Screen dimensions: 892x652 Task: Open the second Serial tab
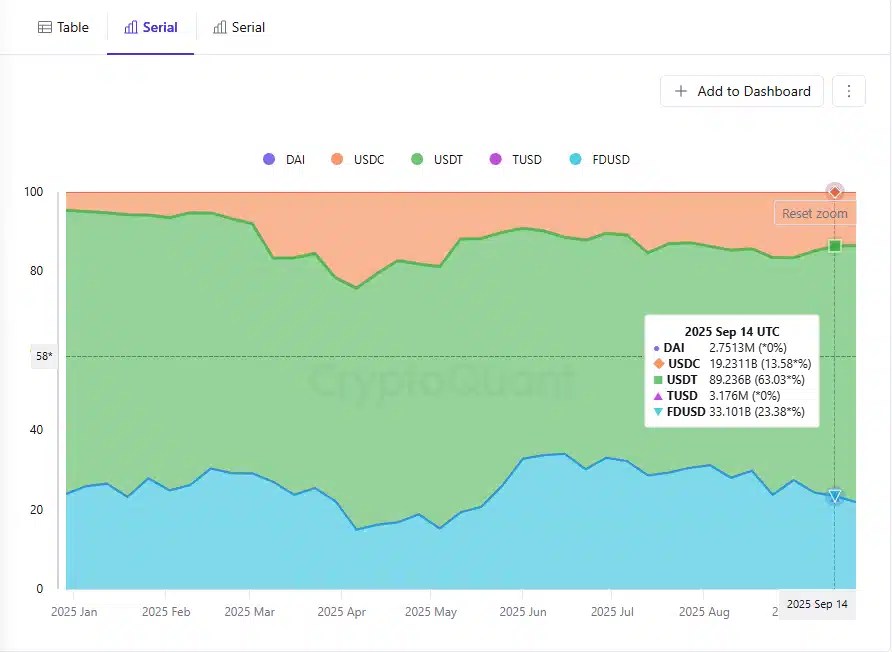(239, 27)
